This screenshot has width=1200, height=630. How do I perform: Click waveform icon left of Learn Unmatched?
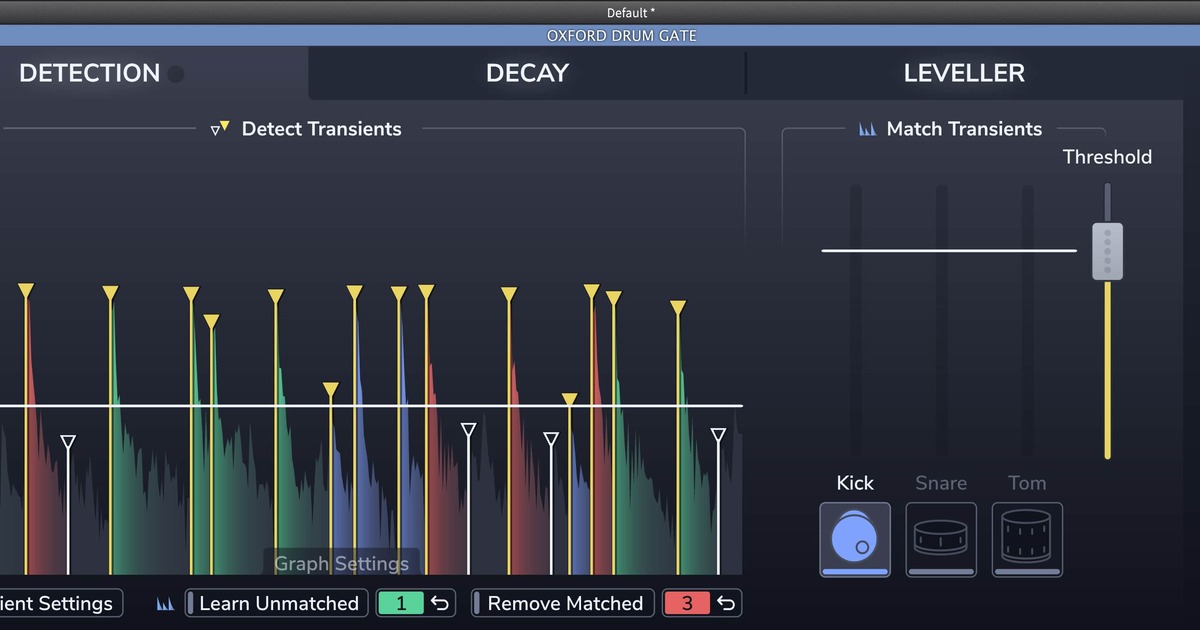click(165, 604)
